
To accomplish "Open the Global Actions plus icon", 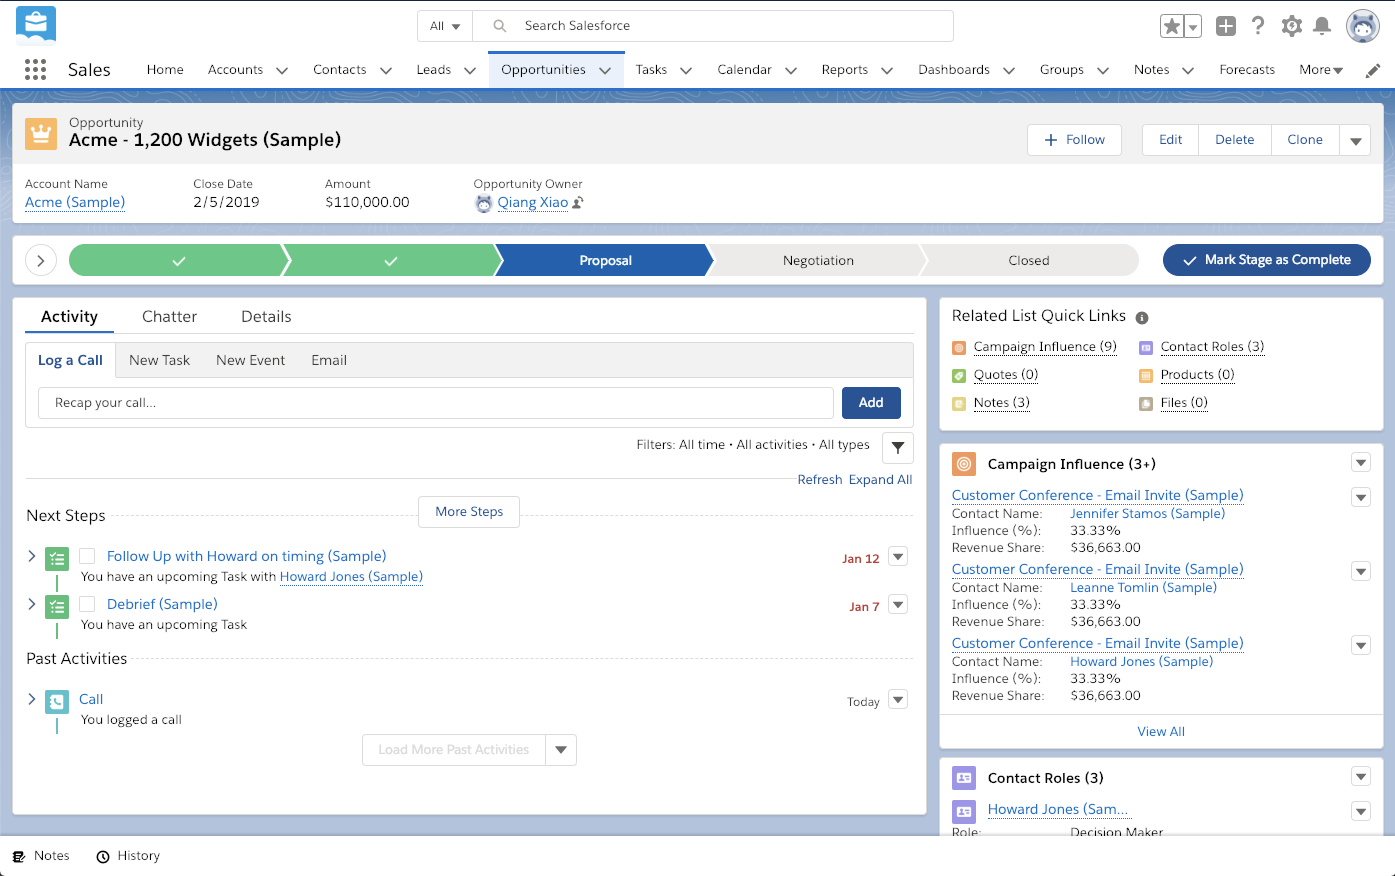I will [1226, 26].
